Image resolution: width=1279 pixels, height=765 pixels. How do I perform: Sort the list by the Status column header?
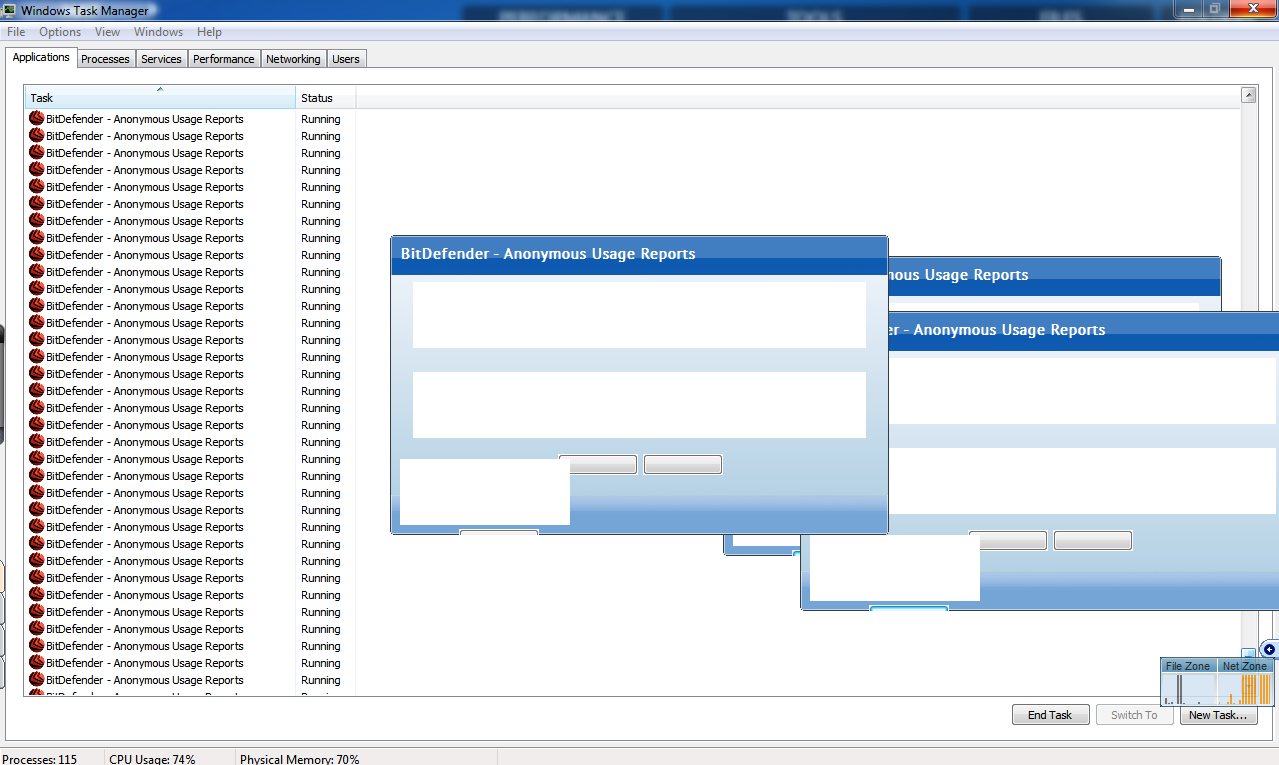tap(326, 97)
